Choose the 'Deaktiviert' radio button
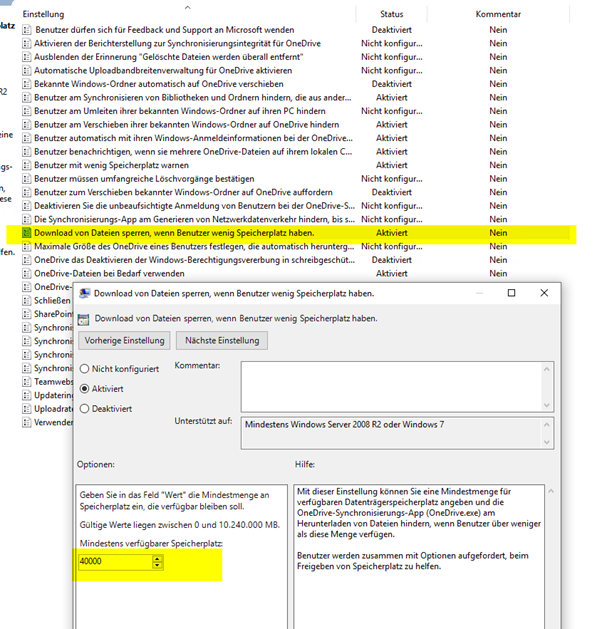Viewport: 602px width, 629px height. (84, 409)
